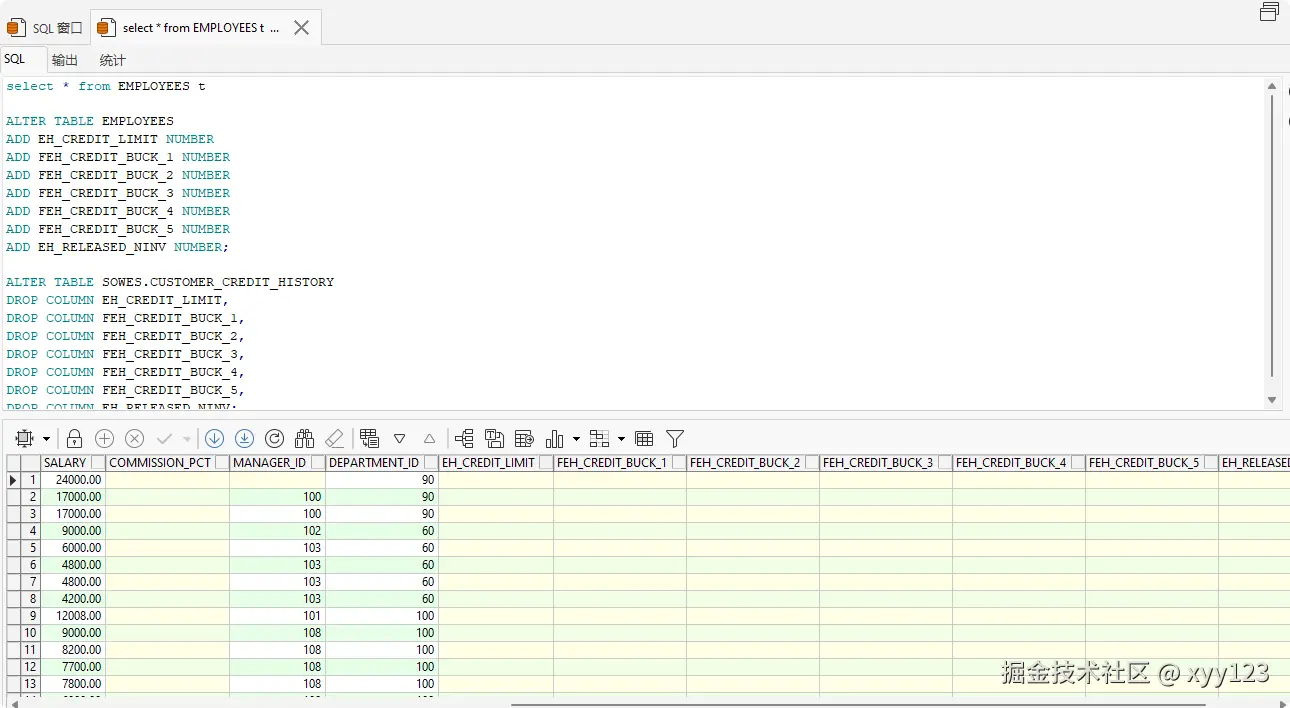This screenshot has height=708, width=1290.
Task: Select the salary cell 12008.00
Action: (74, 616)
